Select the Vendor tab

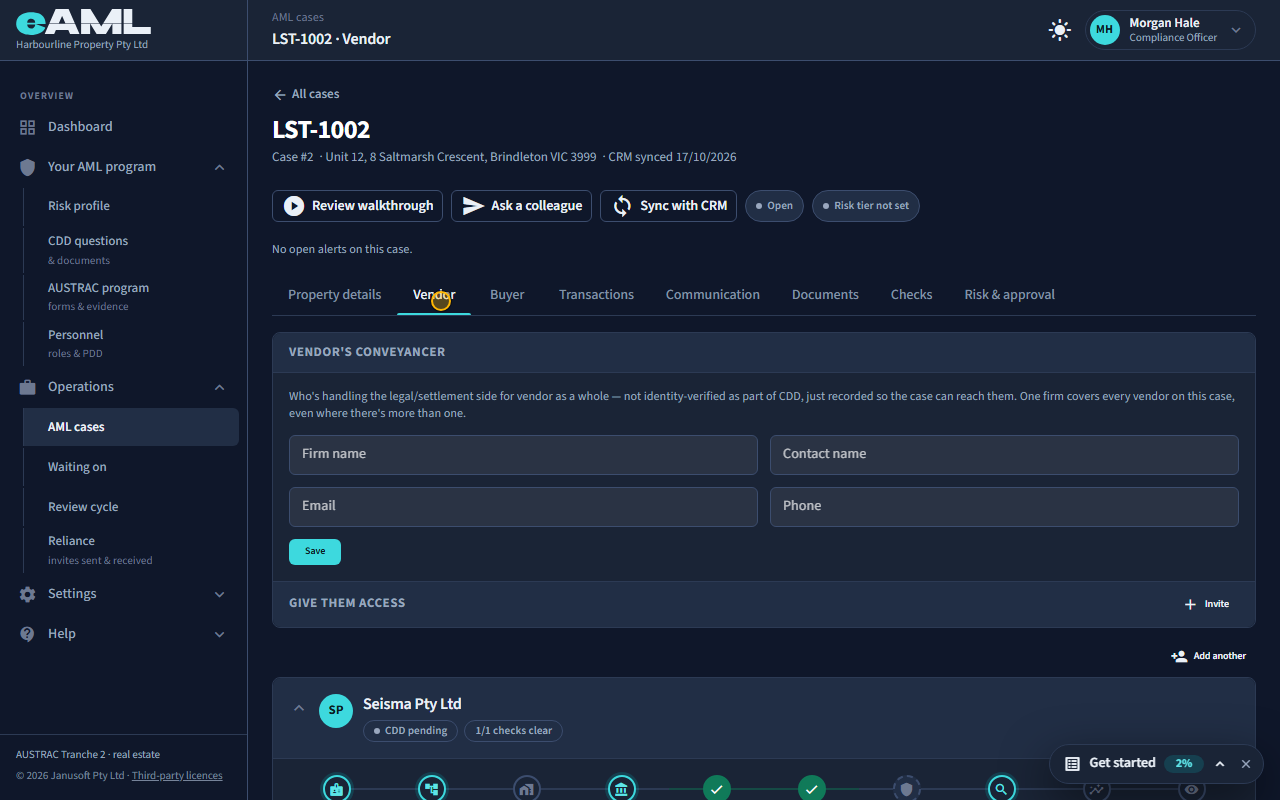(x=434, y=295)
